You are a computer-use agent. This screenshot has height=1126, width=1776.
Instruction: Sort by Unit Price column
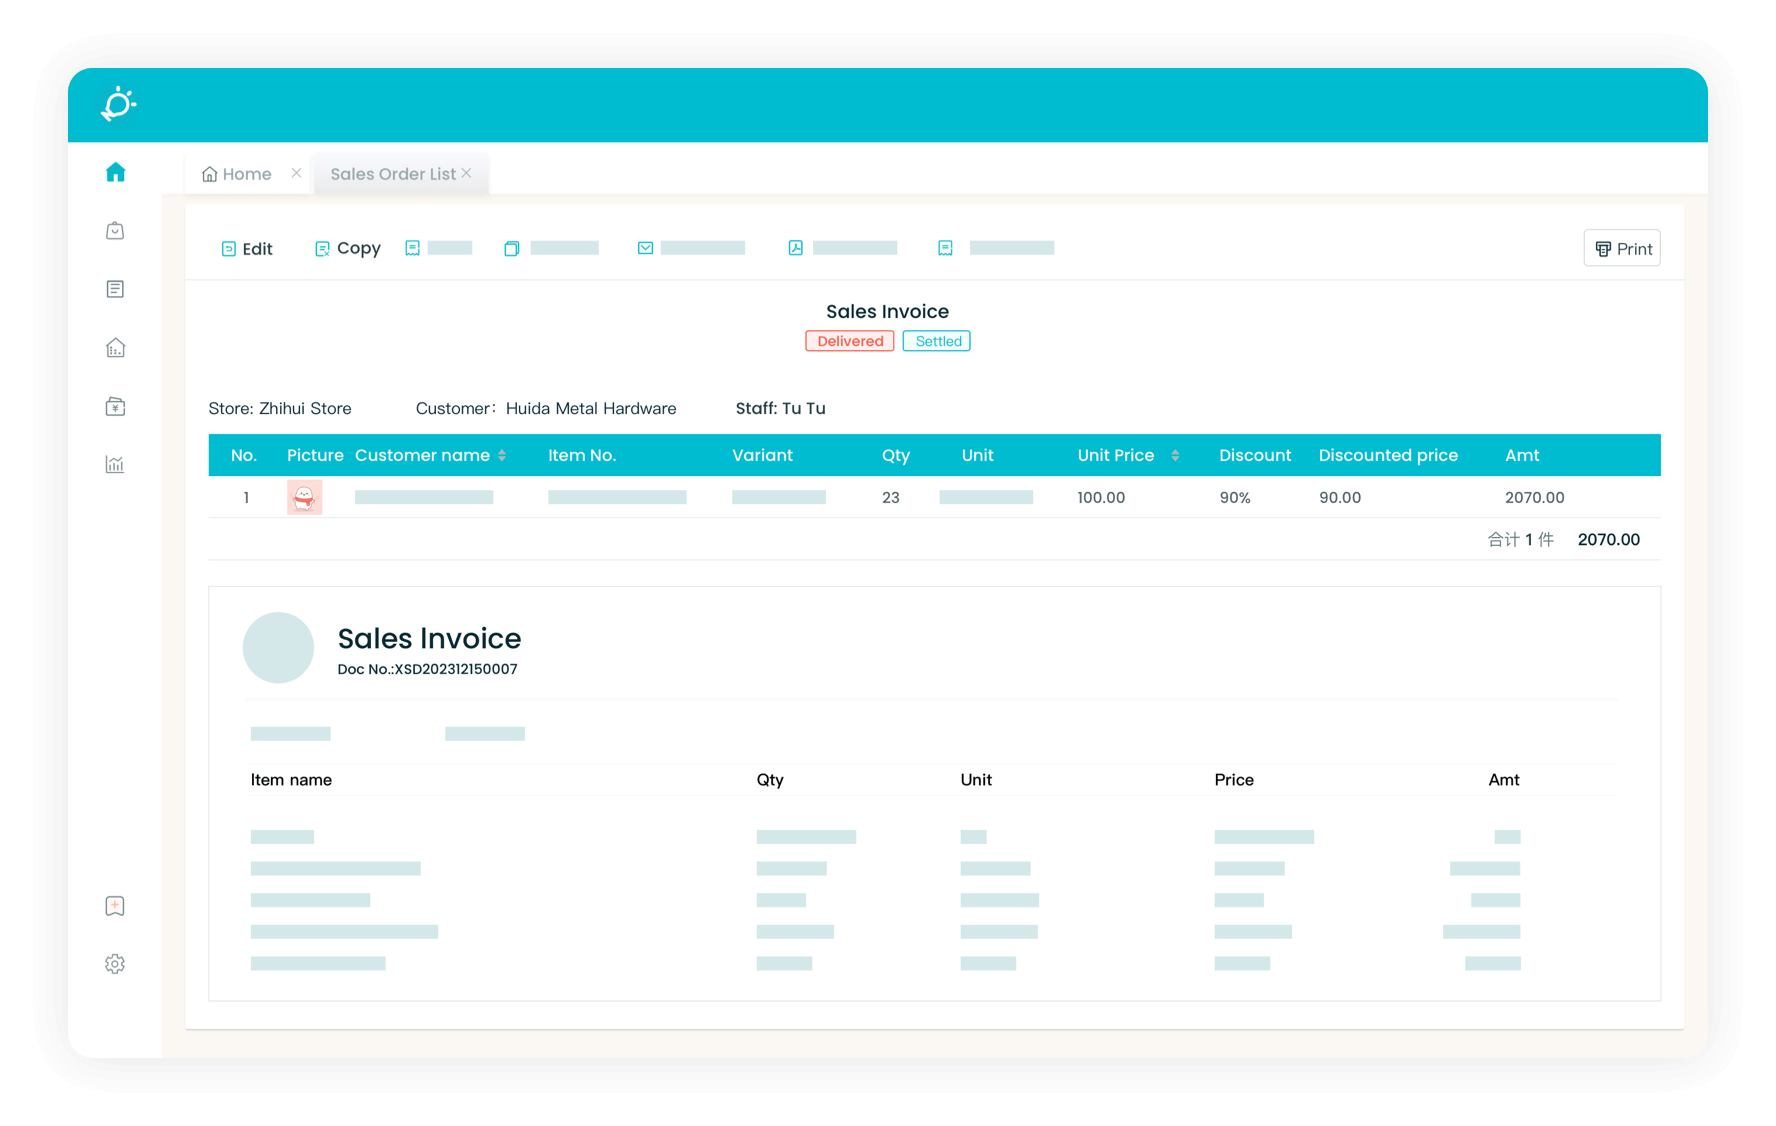pyautogui.click(x=1175, y=456)
